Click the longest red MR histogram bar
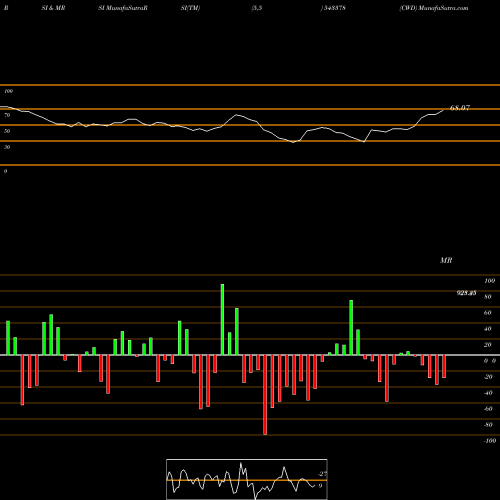500x500 pixels. (265, 395)
